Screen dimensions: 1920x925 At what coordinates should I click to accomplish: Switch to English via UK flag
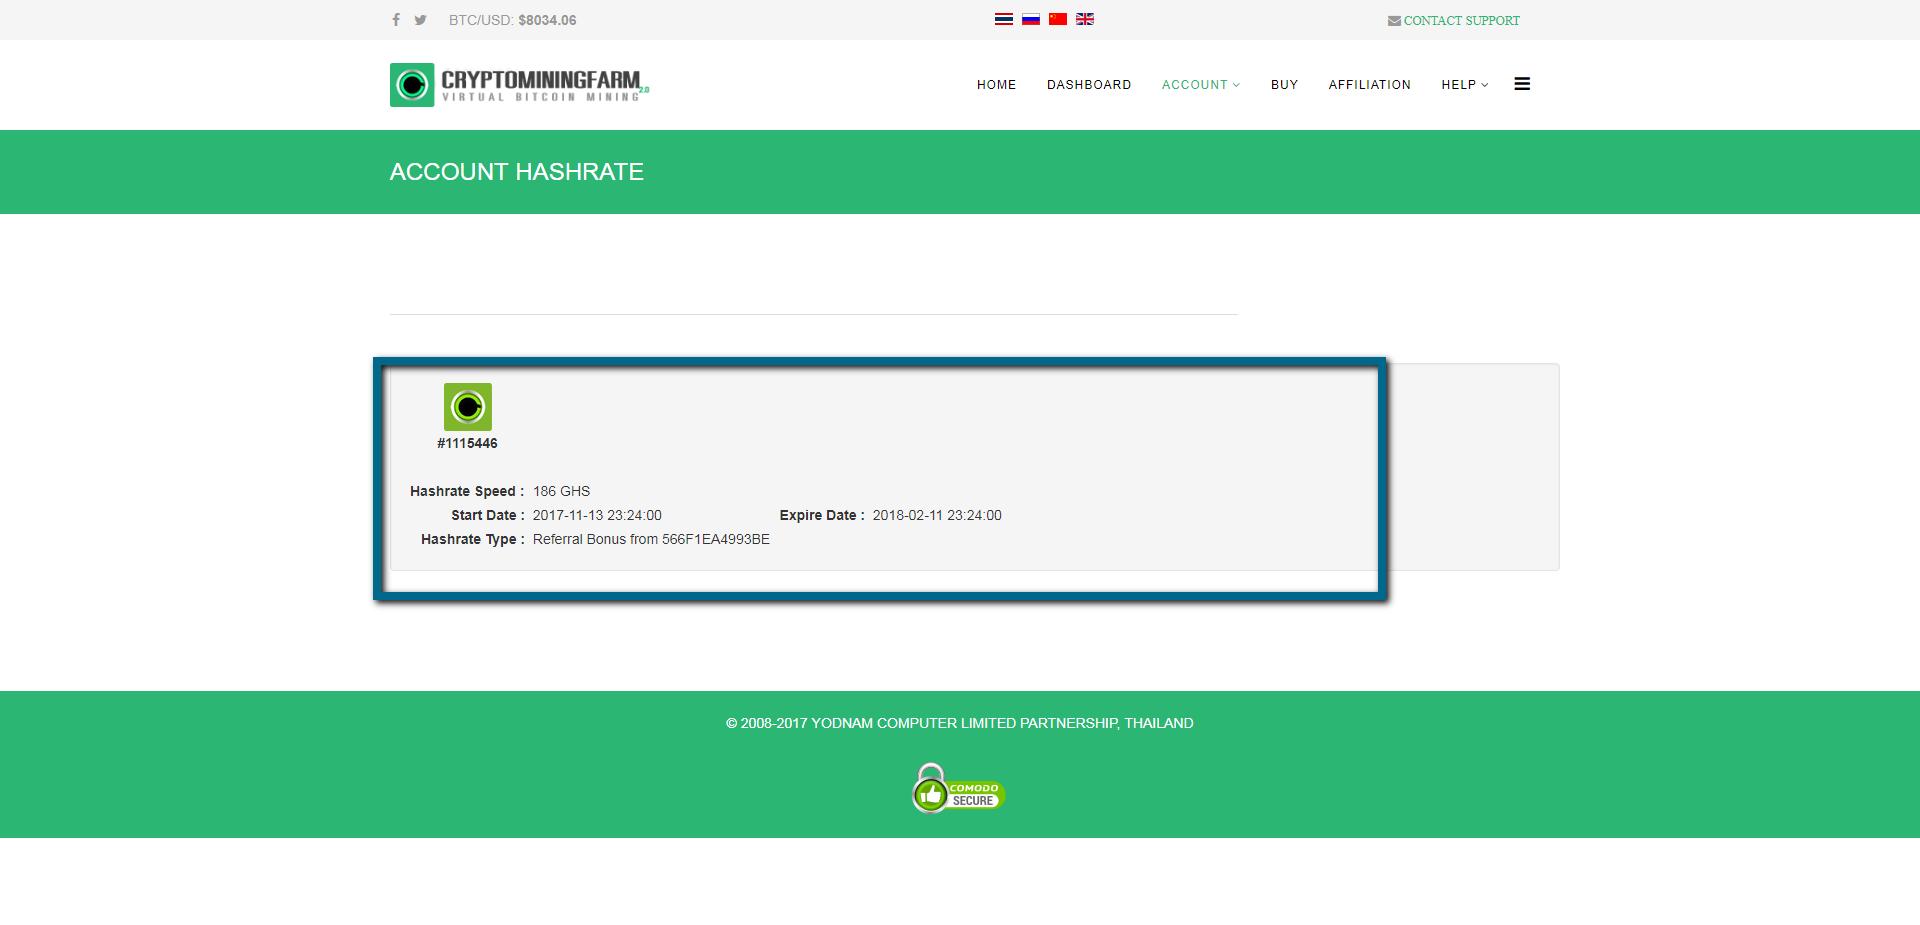pyautogui.click(x=1085, y=19)
